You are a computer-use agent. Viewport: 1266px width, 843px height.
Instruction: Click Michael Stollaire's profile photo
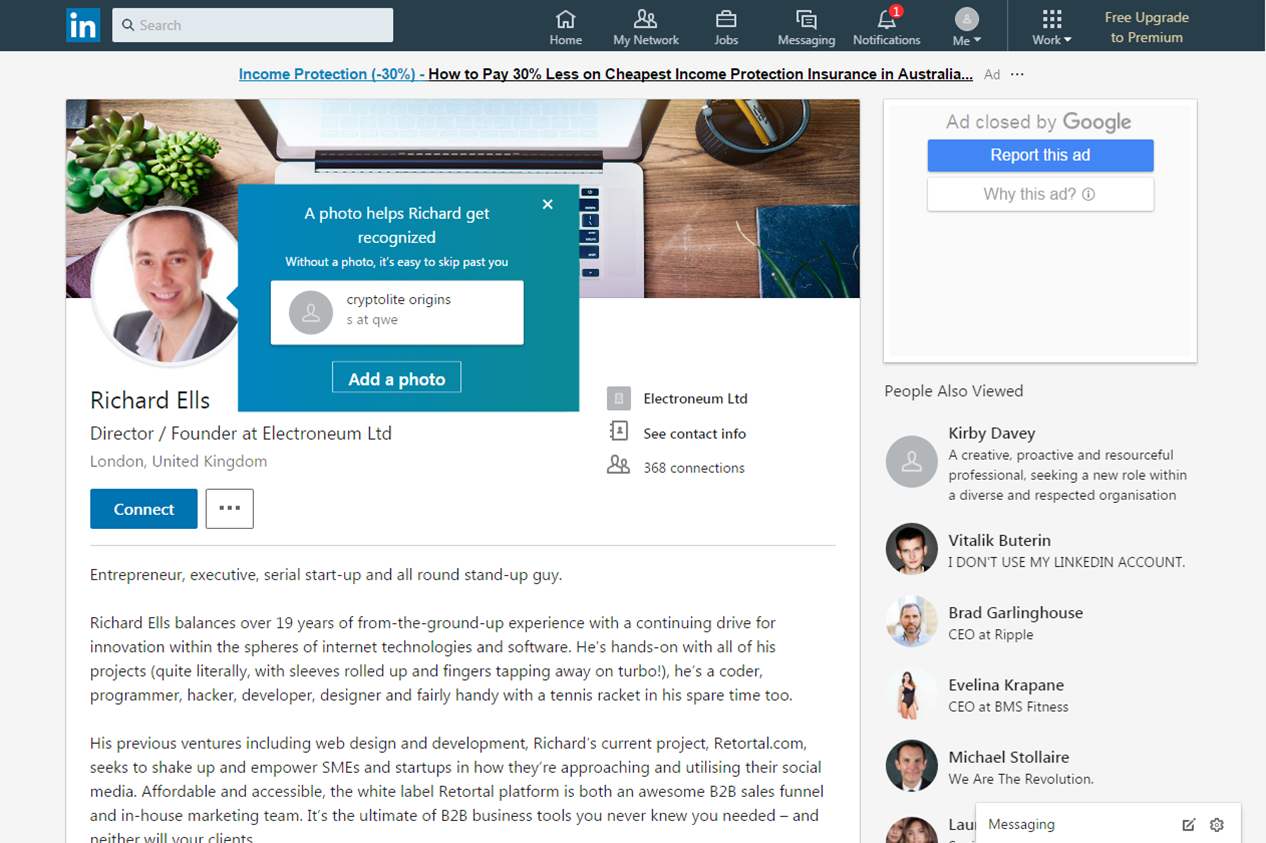tap(912, 765)
